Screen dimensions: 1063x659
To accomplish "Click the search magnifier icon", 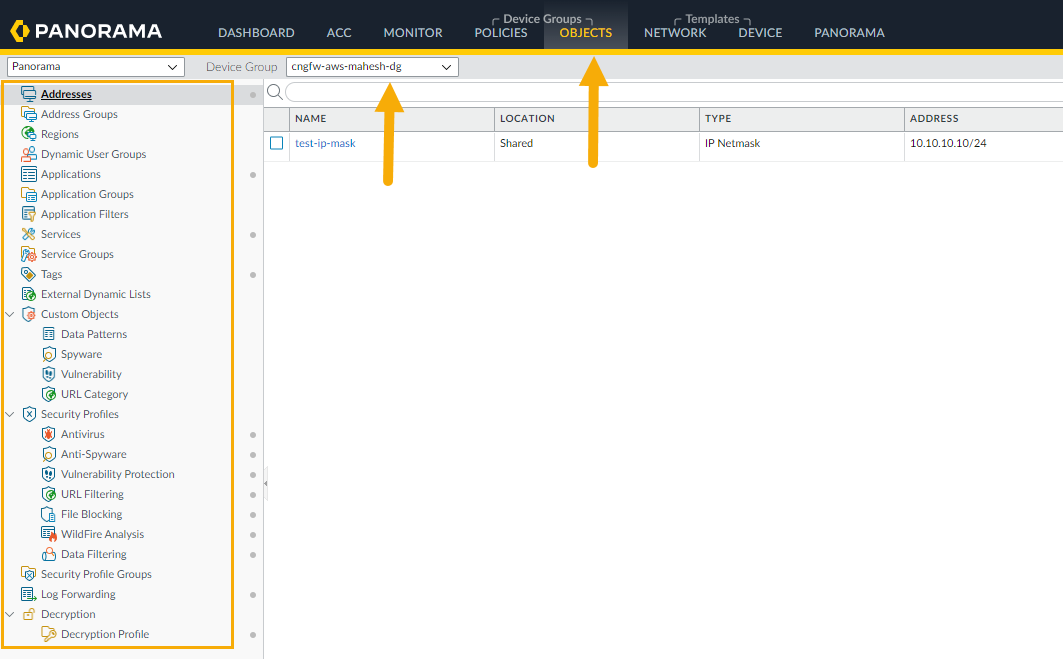I will 275,92.
